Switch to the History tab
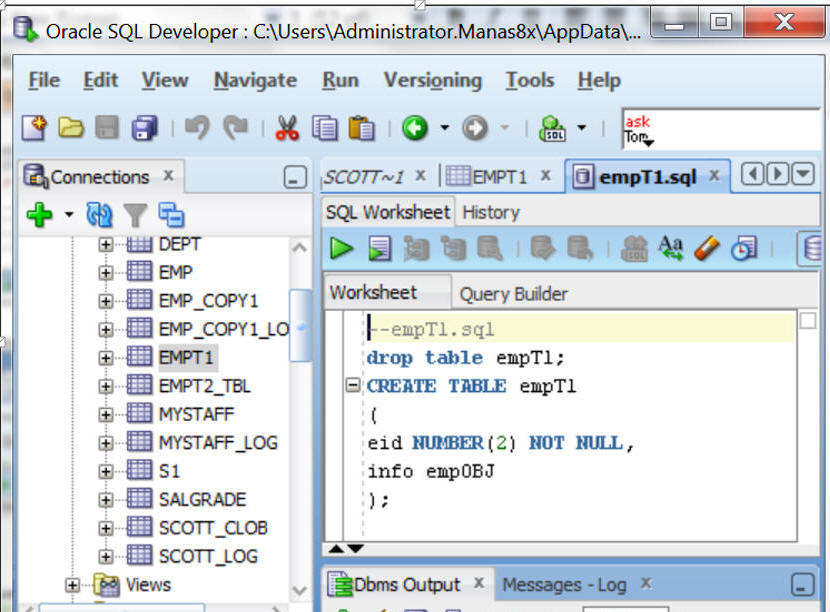 tap(491, 213)
